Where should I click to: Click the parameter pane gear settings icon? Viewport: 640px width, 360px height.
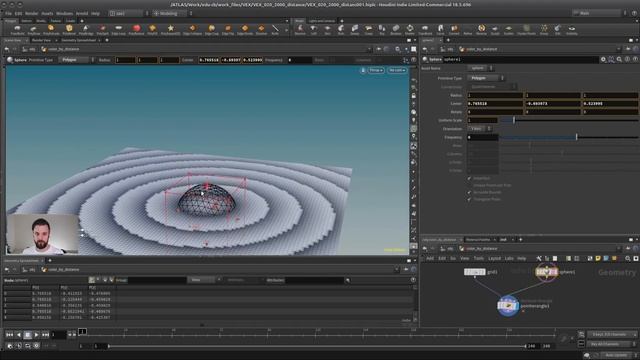coord(603,60)
